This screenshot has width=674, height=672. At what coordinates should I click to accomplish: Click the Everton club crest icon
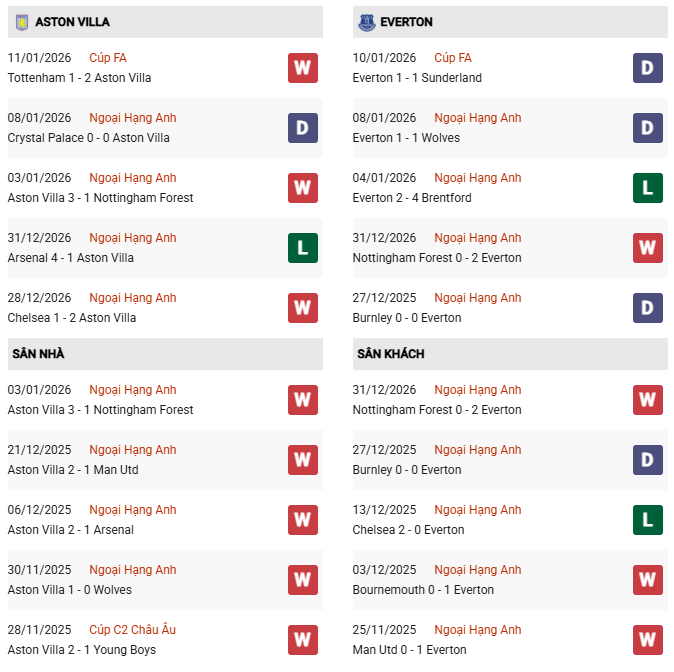tap(366, 22)
